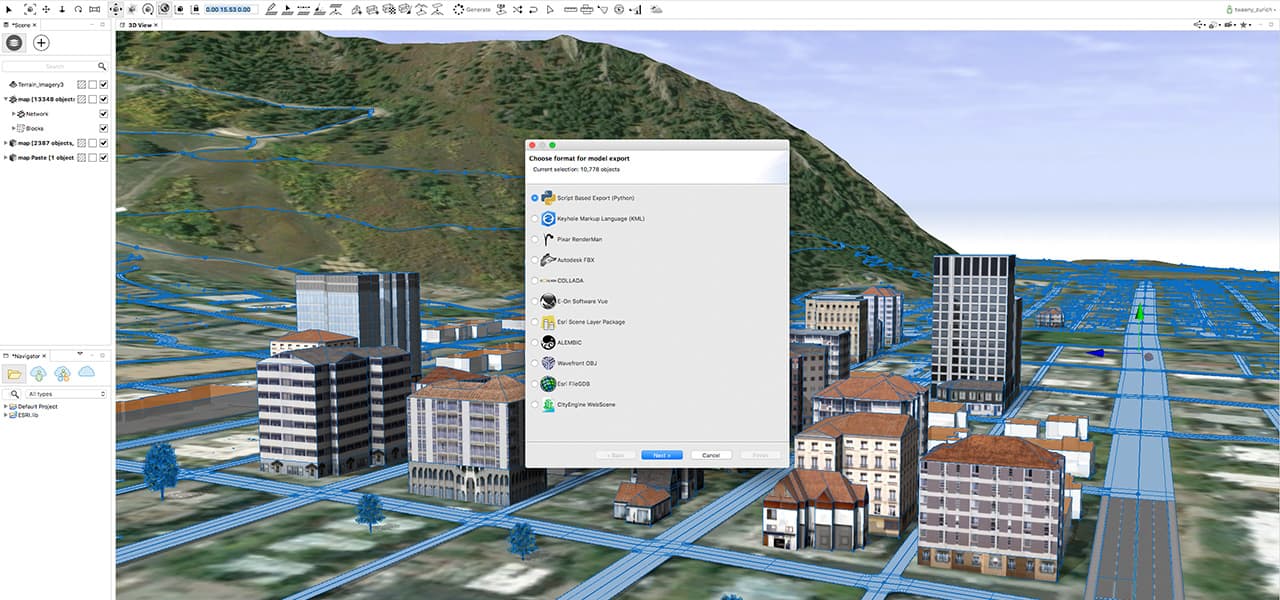Click the rotate tool in toolbar
Viewport: 1280px width, 600px height.
(78, 9)
